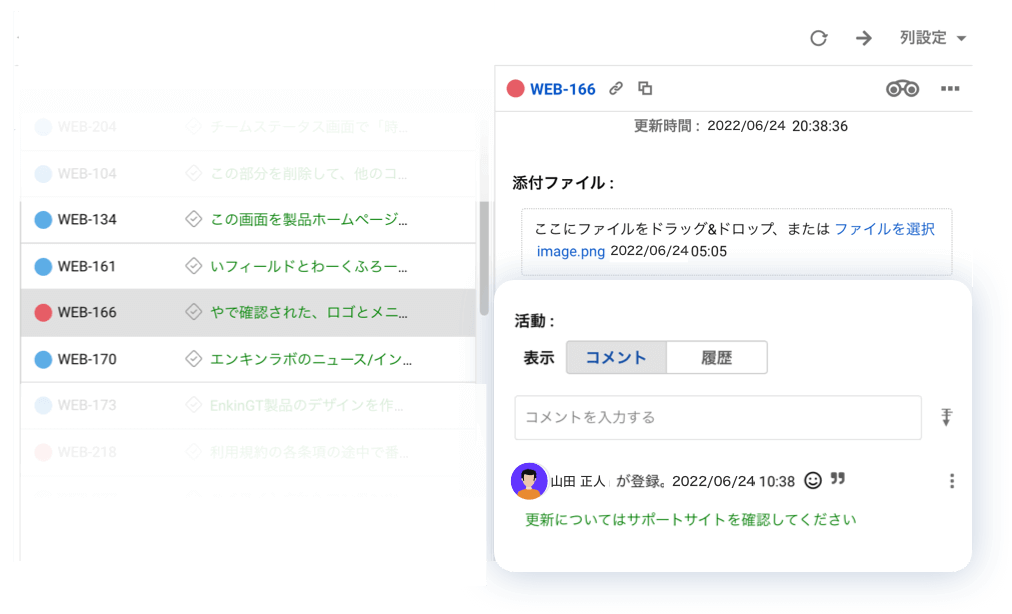Switch to the 履歴 history tab
The height and width of the screenshot is (614, 1012).
[716, 358]
